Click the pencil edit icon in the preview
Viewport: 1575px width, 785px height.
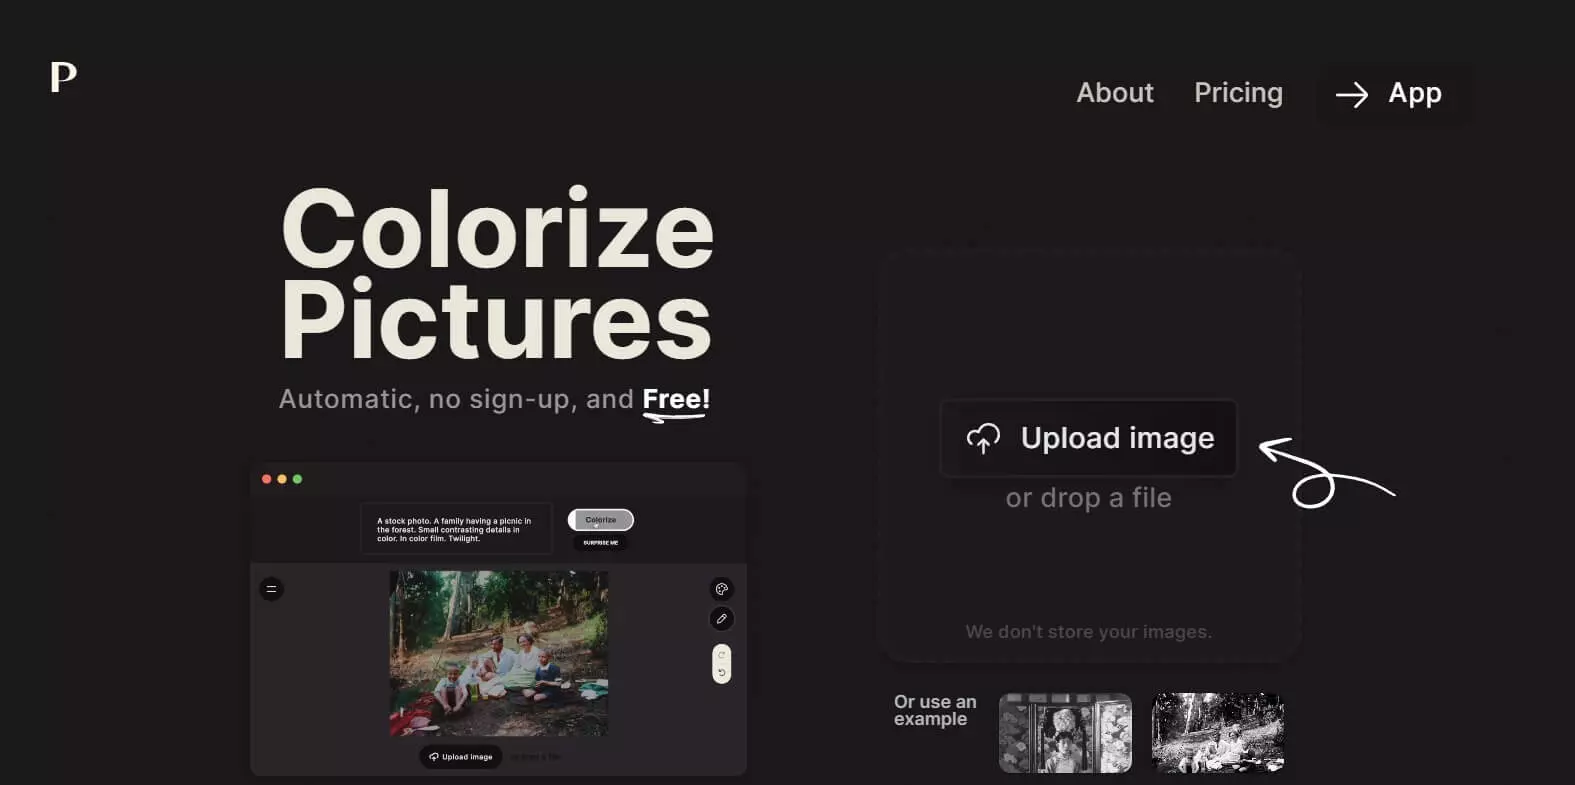point(721,619)
